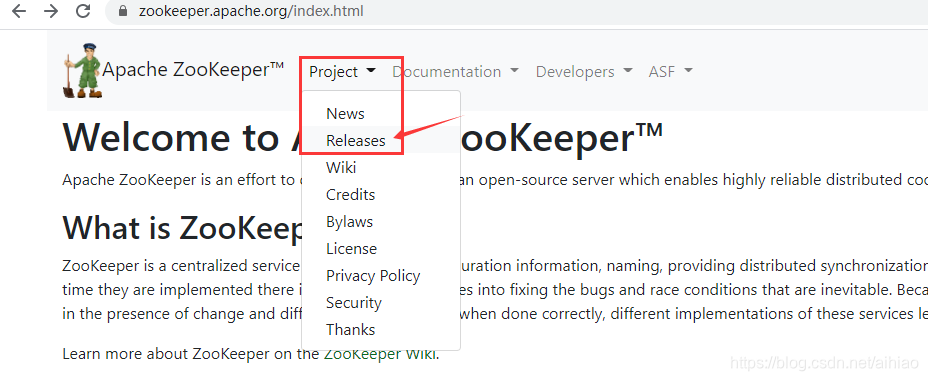Open Credits menu entry
This screenshot has width=928, height=381.
[x=381, y=195]
